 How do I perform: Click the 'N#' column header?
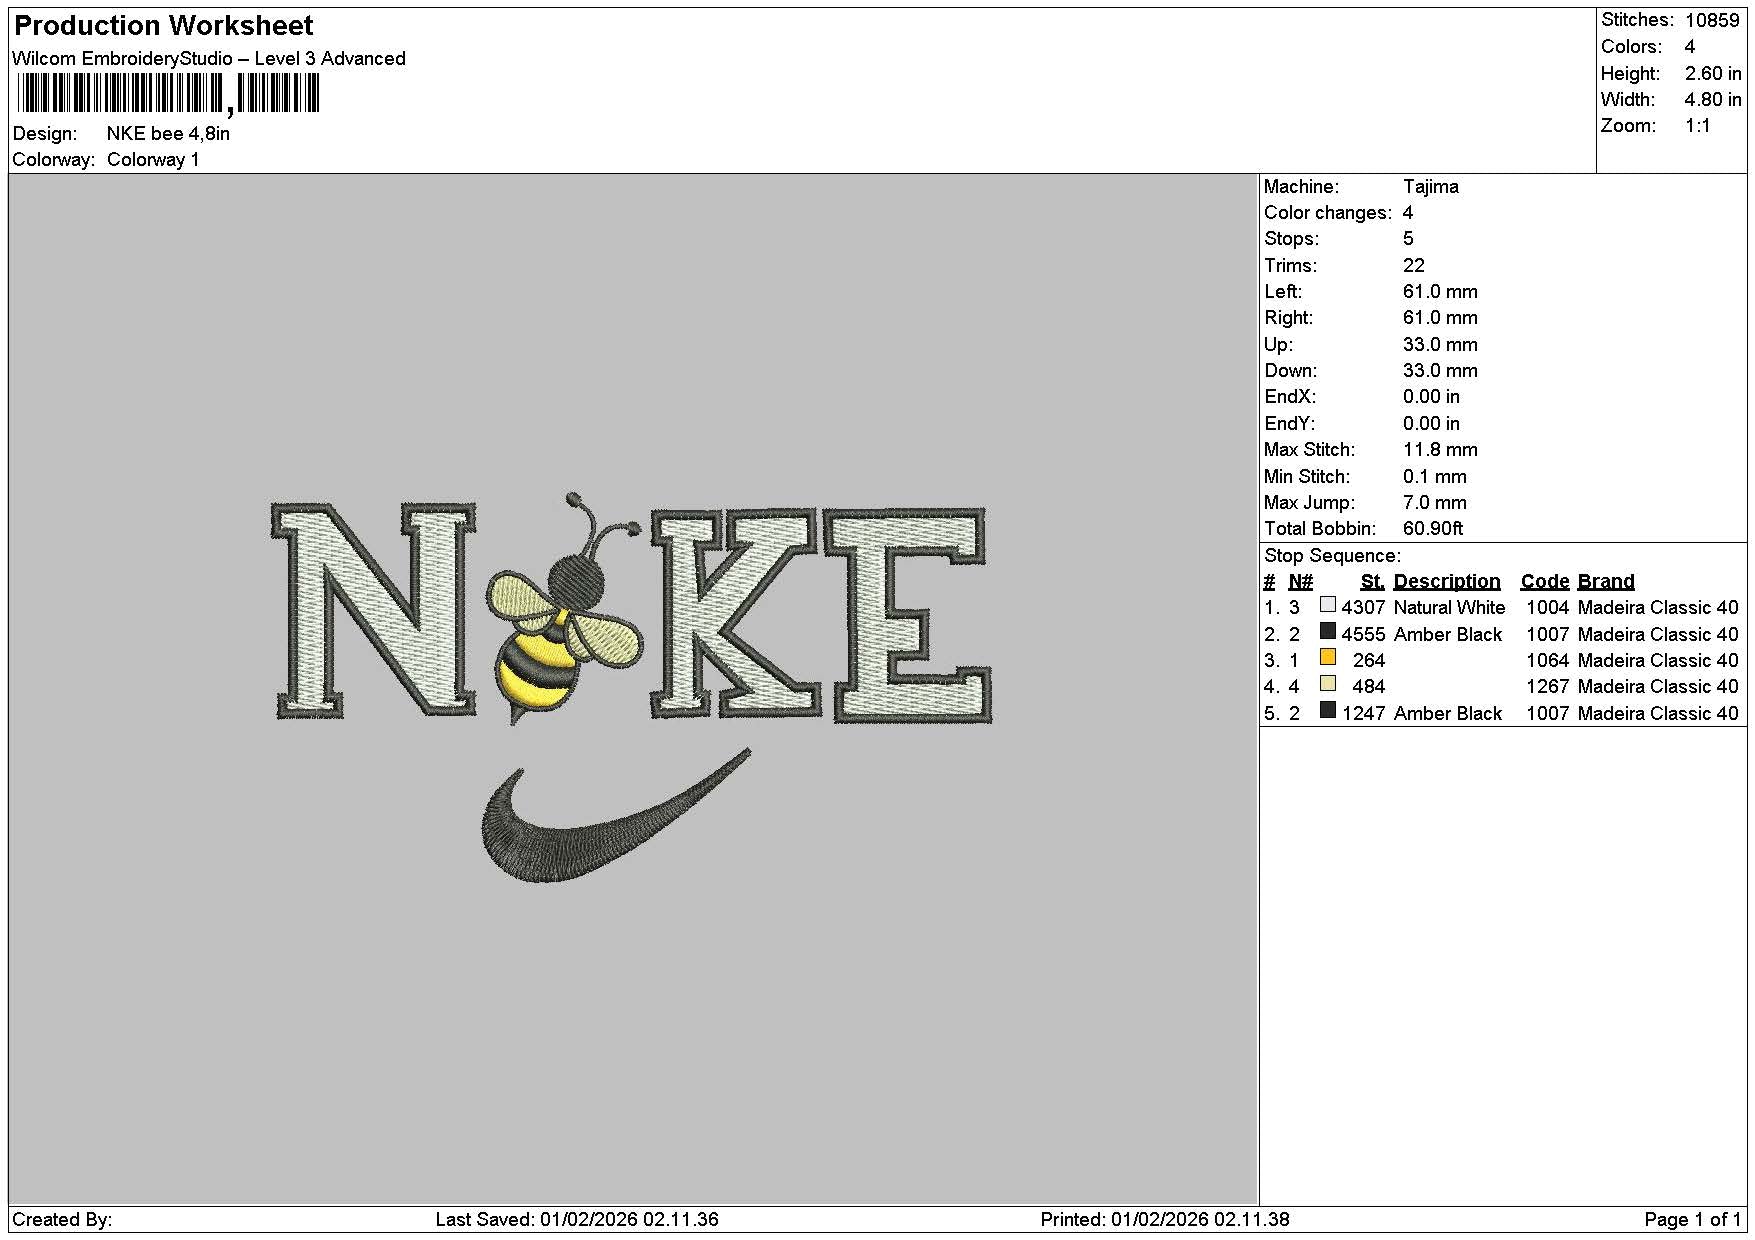coord(1300,582)
